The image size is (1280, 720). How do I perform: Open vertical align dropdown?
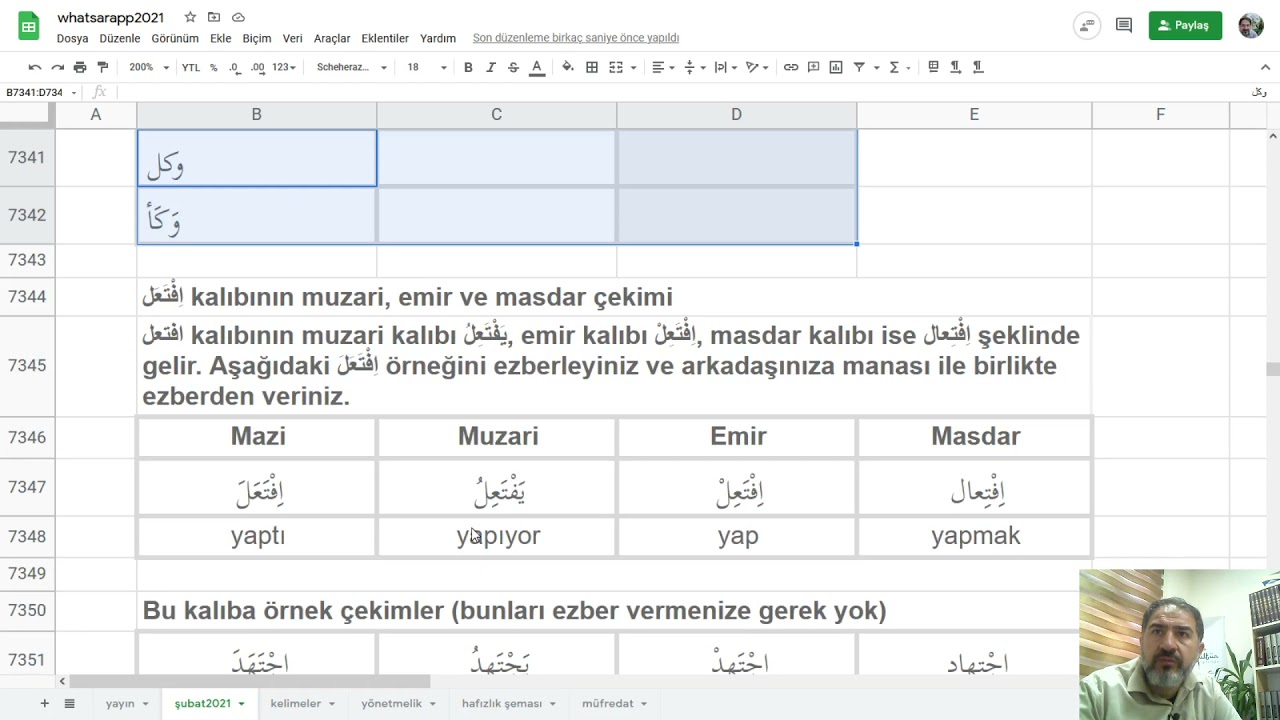(695, 67)
